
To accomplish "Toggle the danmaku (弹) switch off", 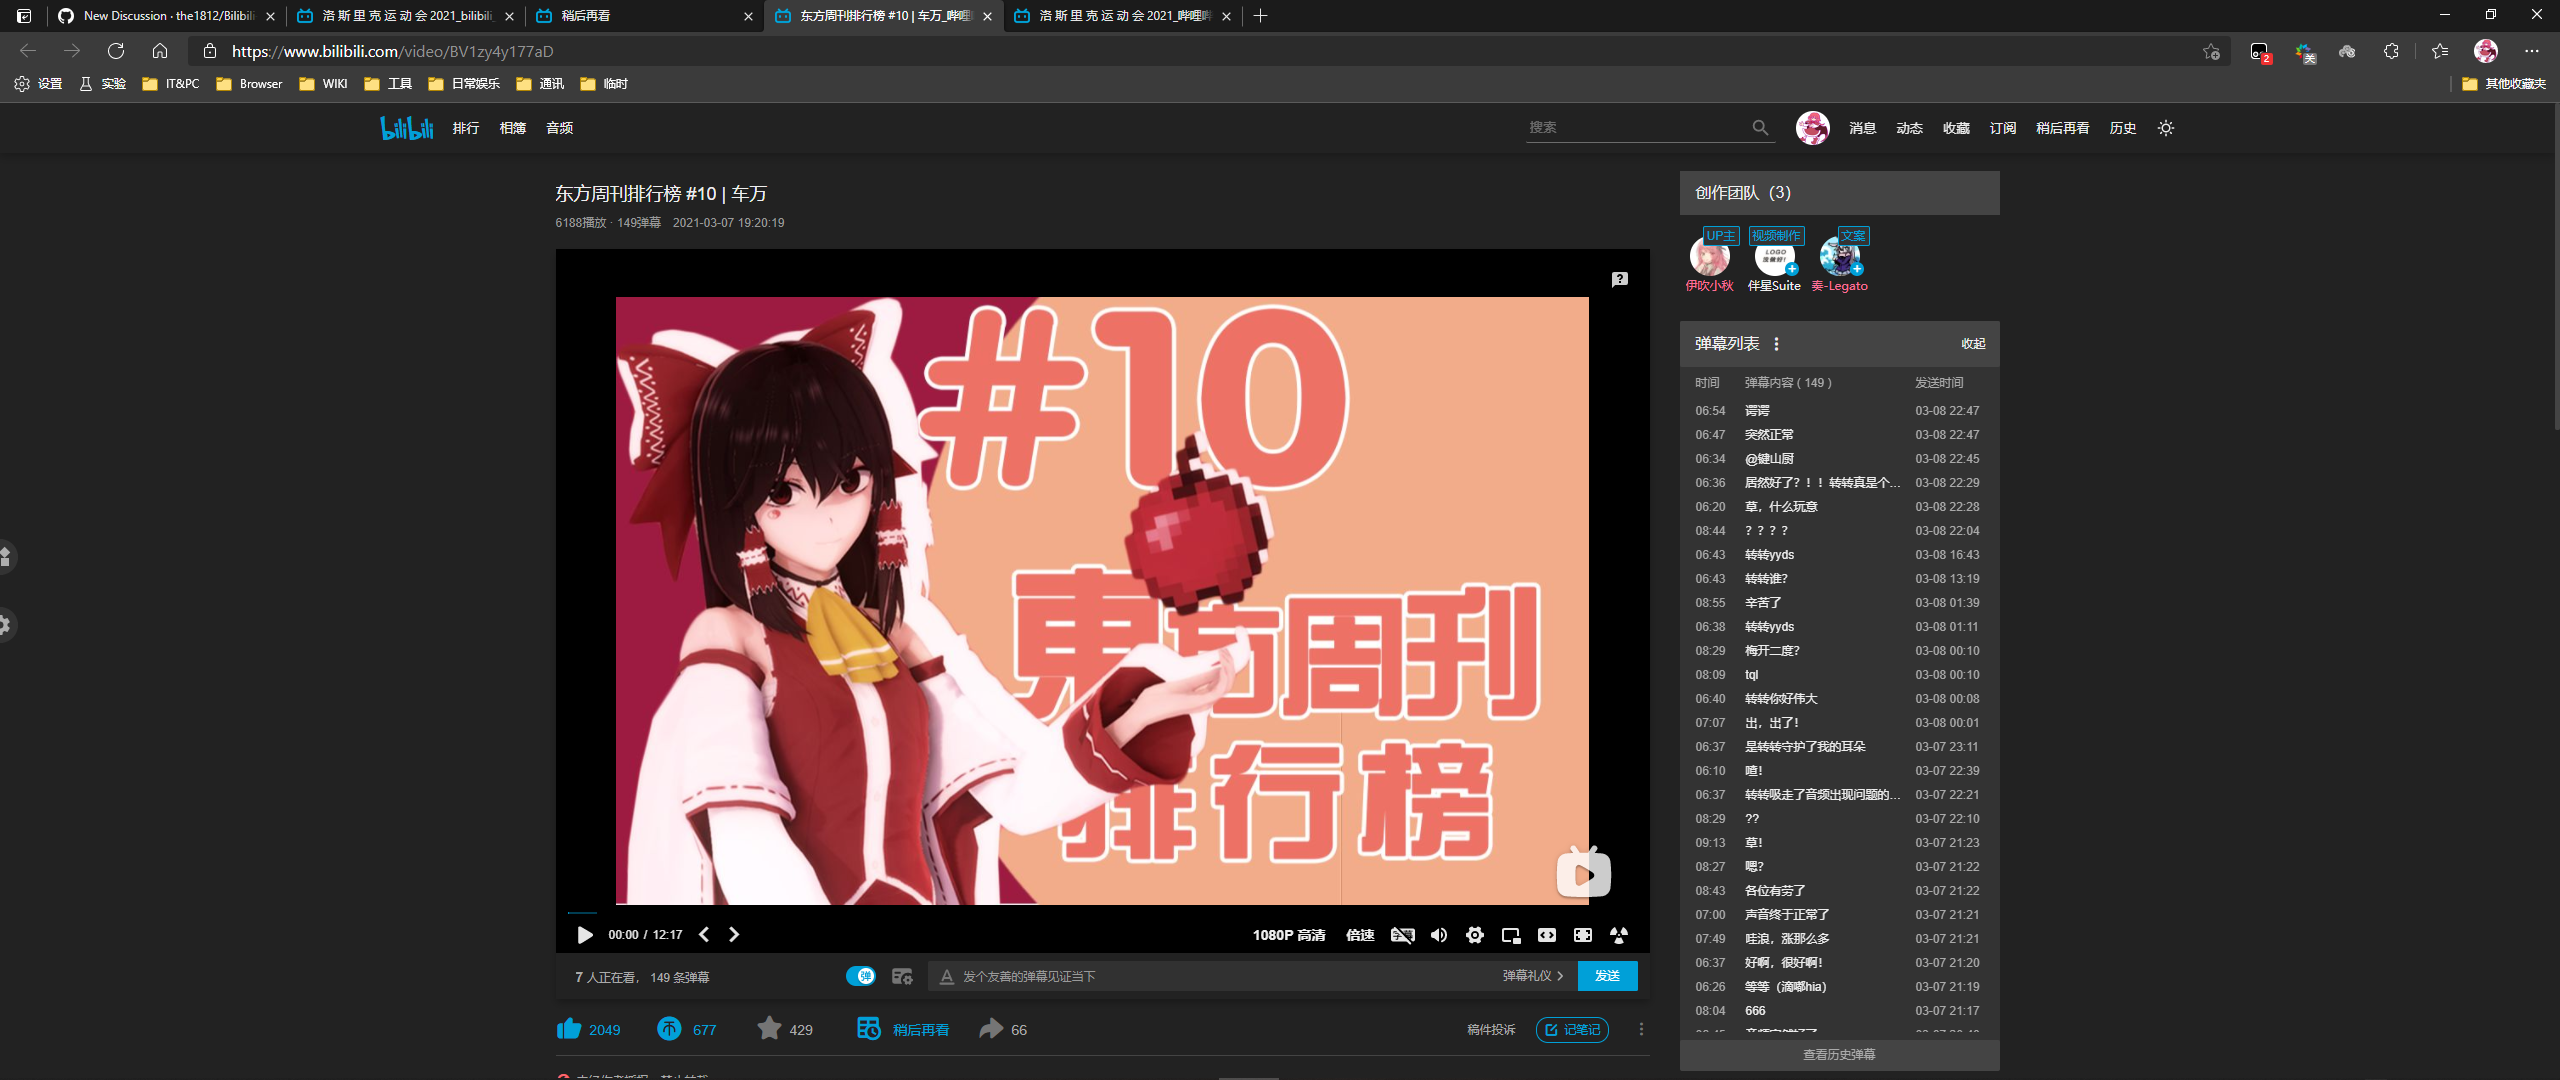I will pyautogui.click(x=861, y=976).
